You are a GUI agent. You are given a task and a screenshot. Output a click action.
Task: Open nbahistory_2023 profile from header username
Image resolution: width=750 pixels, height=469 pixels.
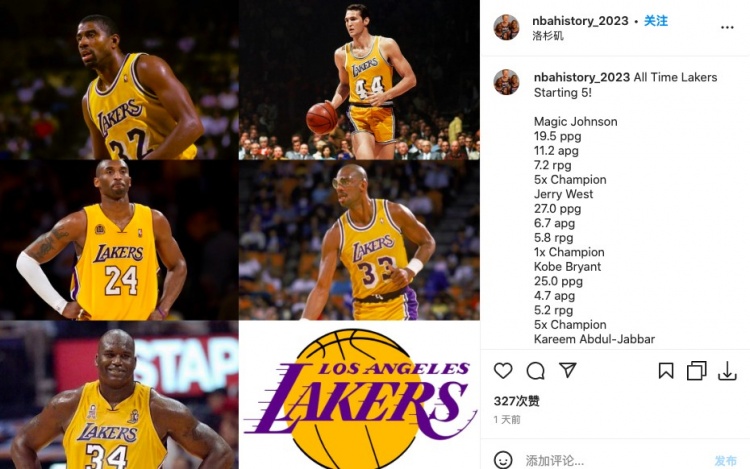click(580, 21)
